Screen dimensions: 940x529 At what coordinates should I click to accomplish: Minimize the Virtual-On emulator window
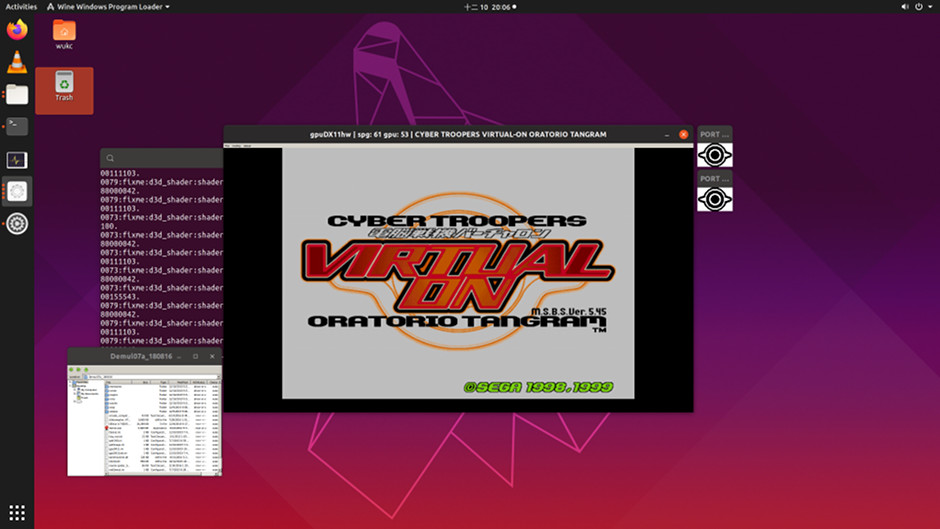click(667, 134)
